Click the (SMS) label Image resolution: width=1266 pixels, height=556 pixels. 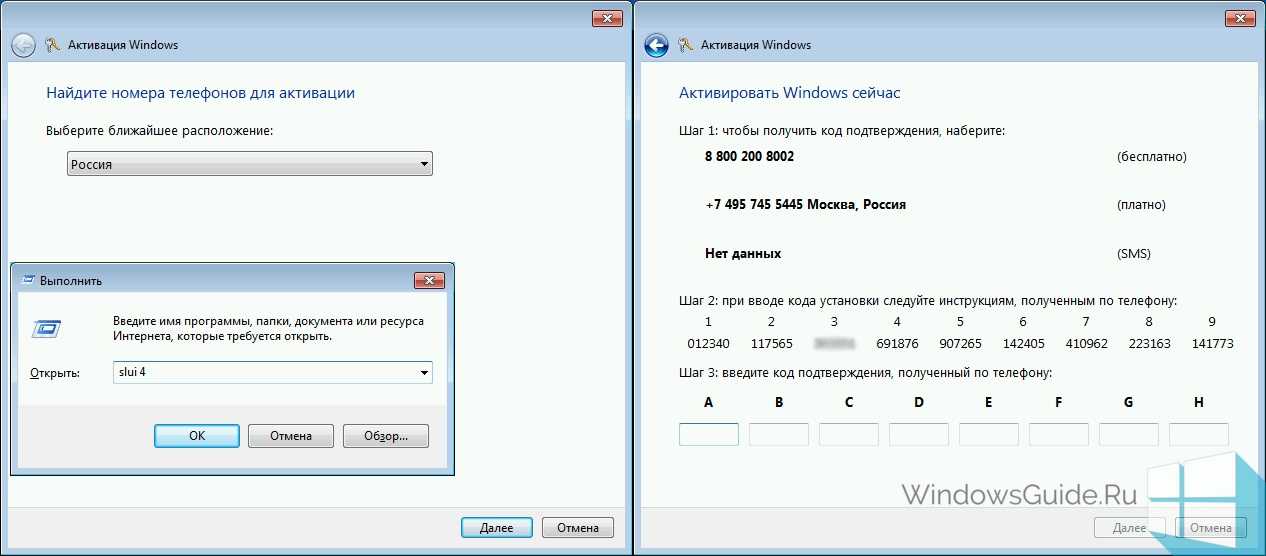tap(1134, 254)
